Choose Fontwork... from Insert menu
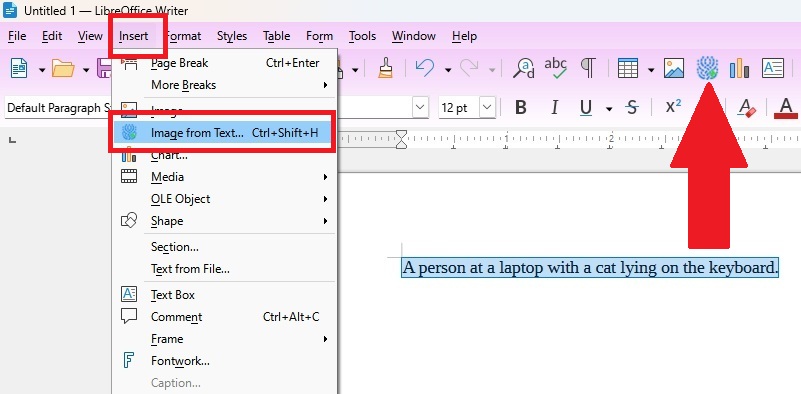Viewport: 801px width, 394px height. (x=225, y=361)
